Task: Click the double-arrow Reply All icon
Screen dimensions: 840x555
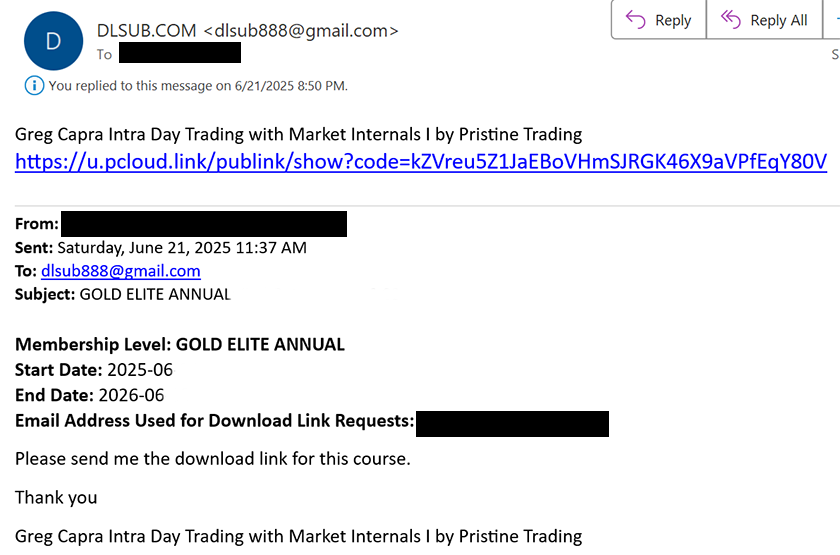Action: coord(730,20)
